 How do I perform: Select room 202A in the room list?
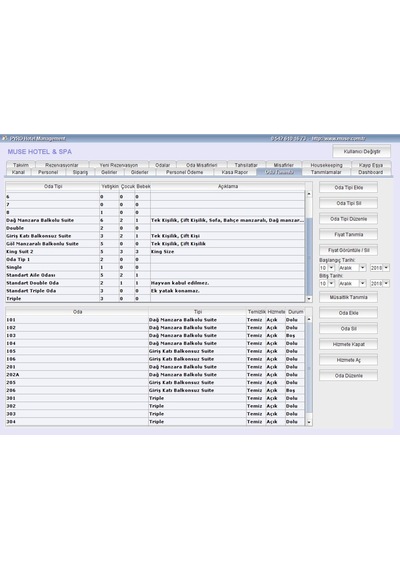155,374
